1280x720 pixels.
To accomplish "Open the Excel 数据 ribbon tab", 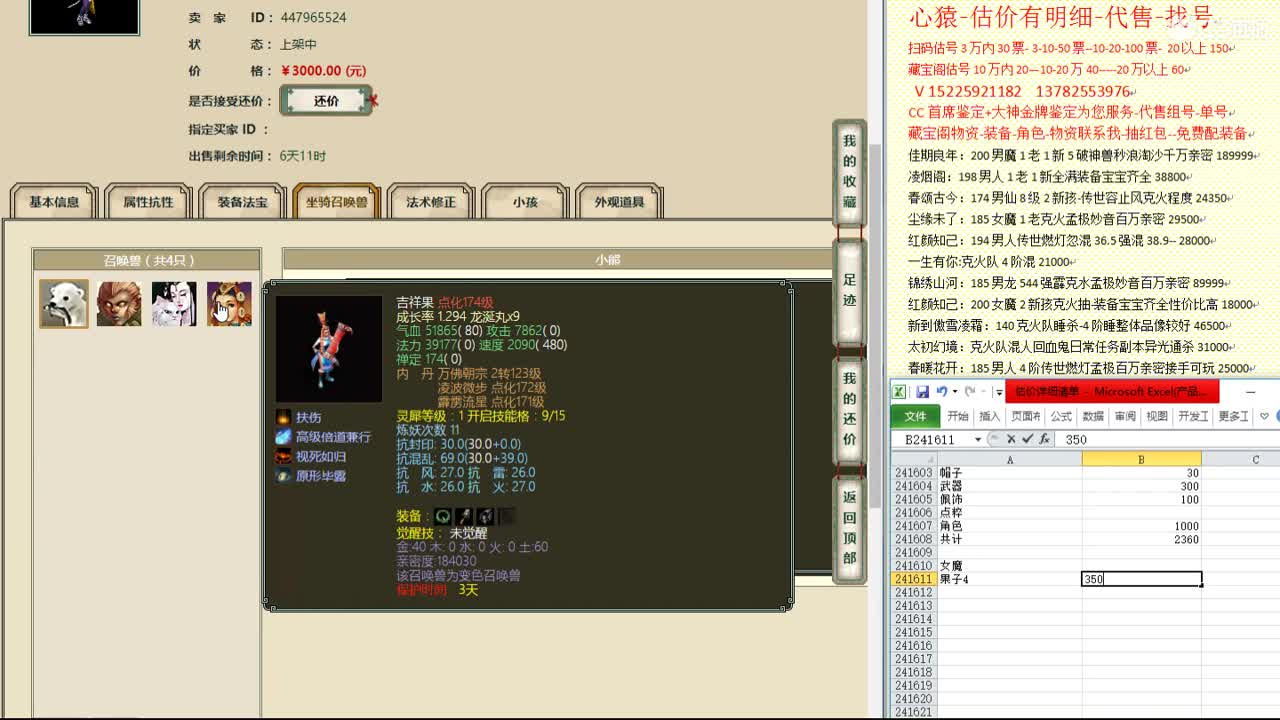I will 1093,416.
